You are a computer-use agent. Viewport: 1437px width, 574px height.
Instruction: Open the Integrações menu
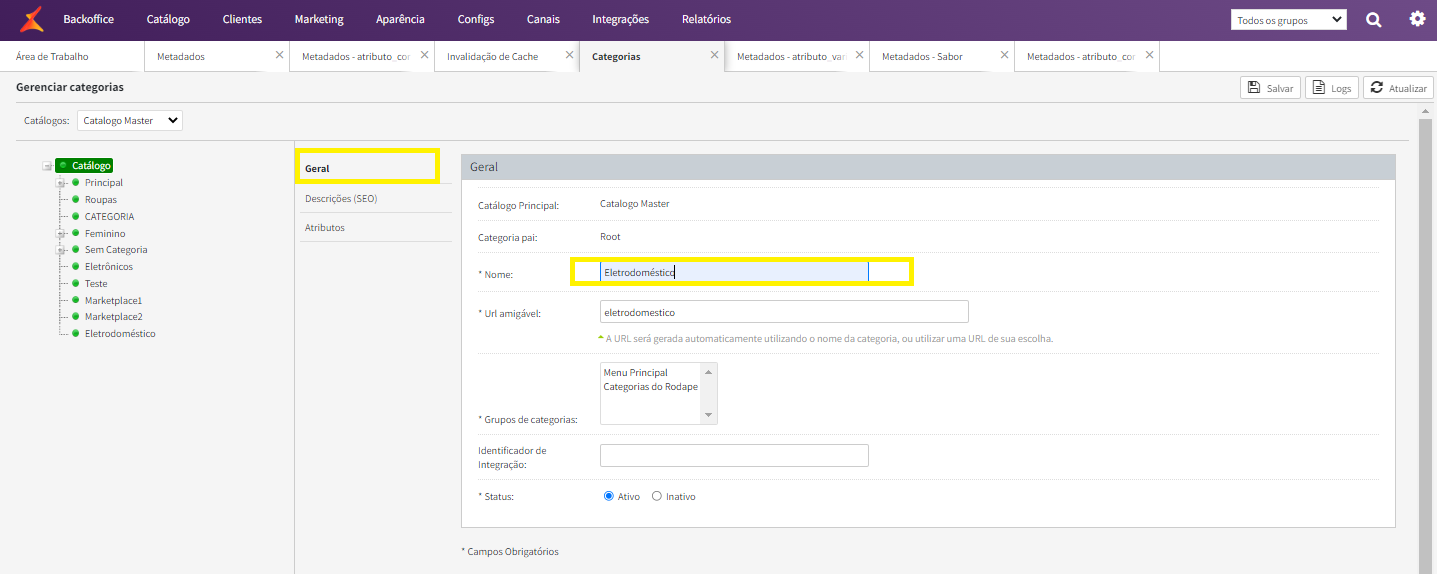tap(620, 19)
